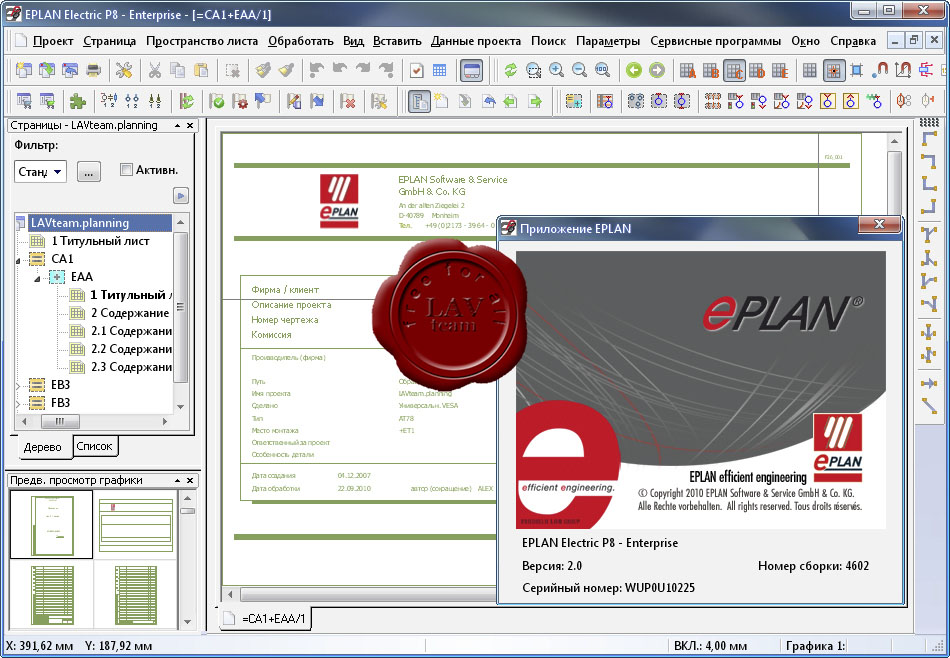Close the graphics preview panel

[x=190, y=480]
